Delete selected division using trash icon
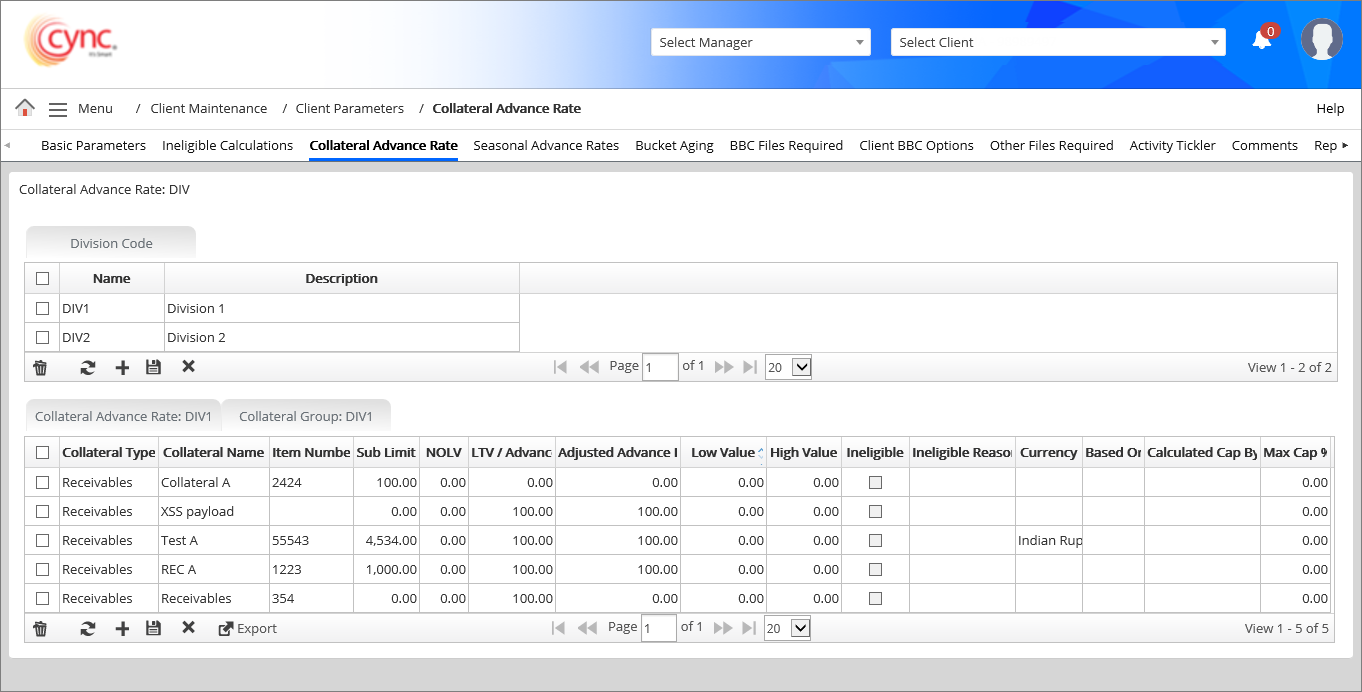This screenshot has height=692, width=1362. tap(40, 367)
